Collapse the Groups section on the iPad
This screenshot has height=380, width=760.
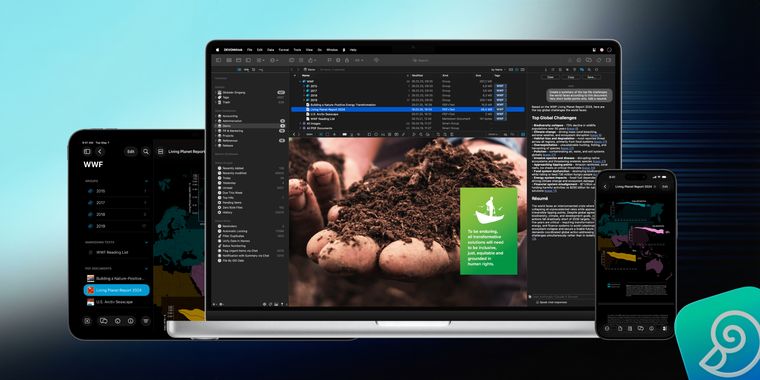click(x=146, y=181)
